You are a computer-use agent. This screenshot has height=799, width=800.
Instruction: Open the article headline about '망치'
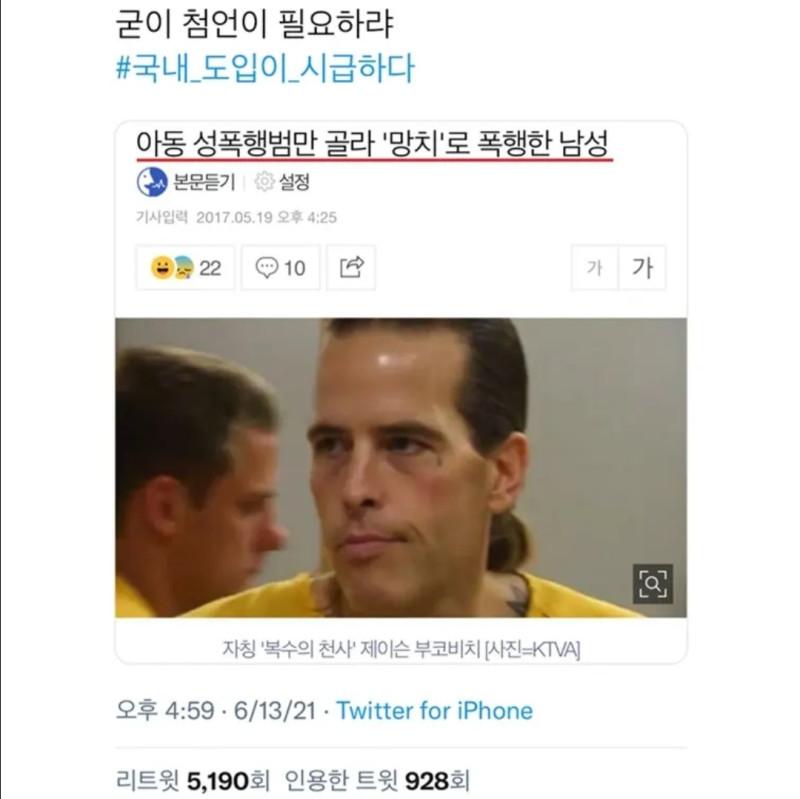pos(373,144)
